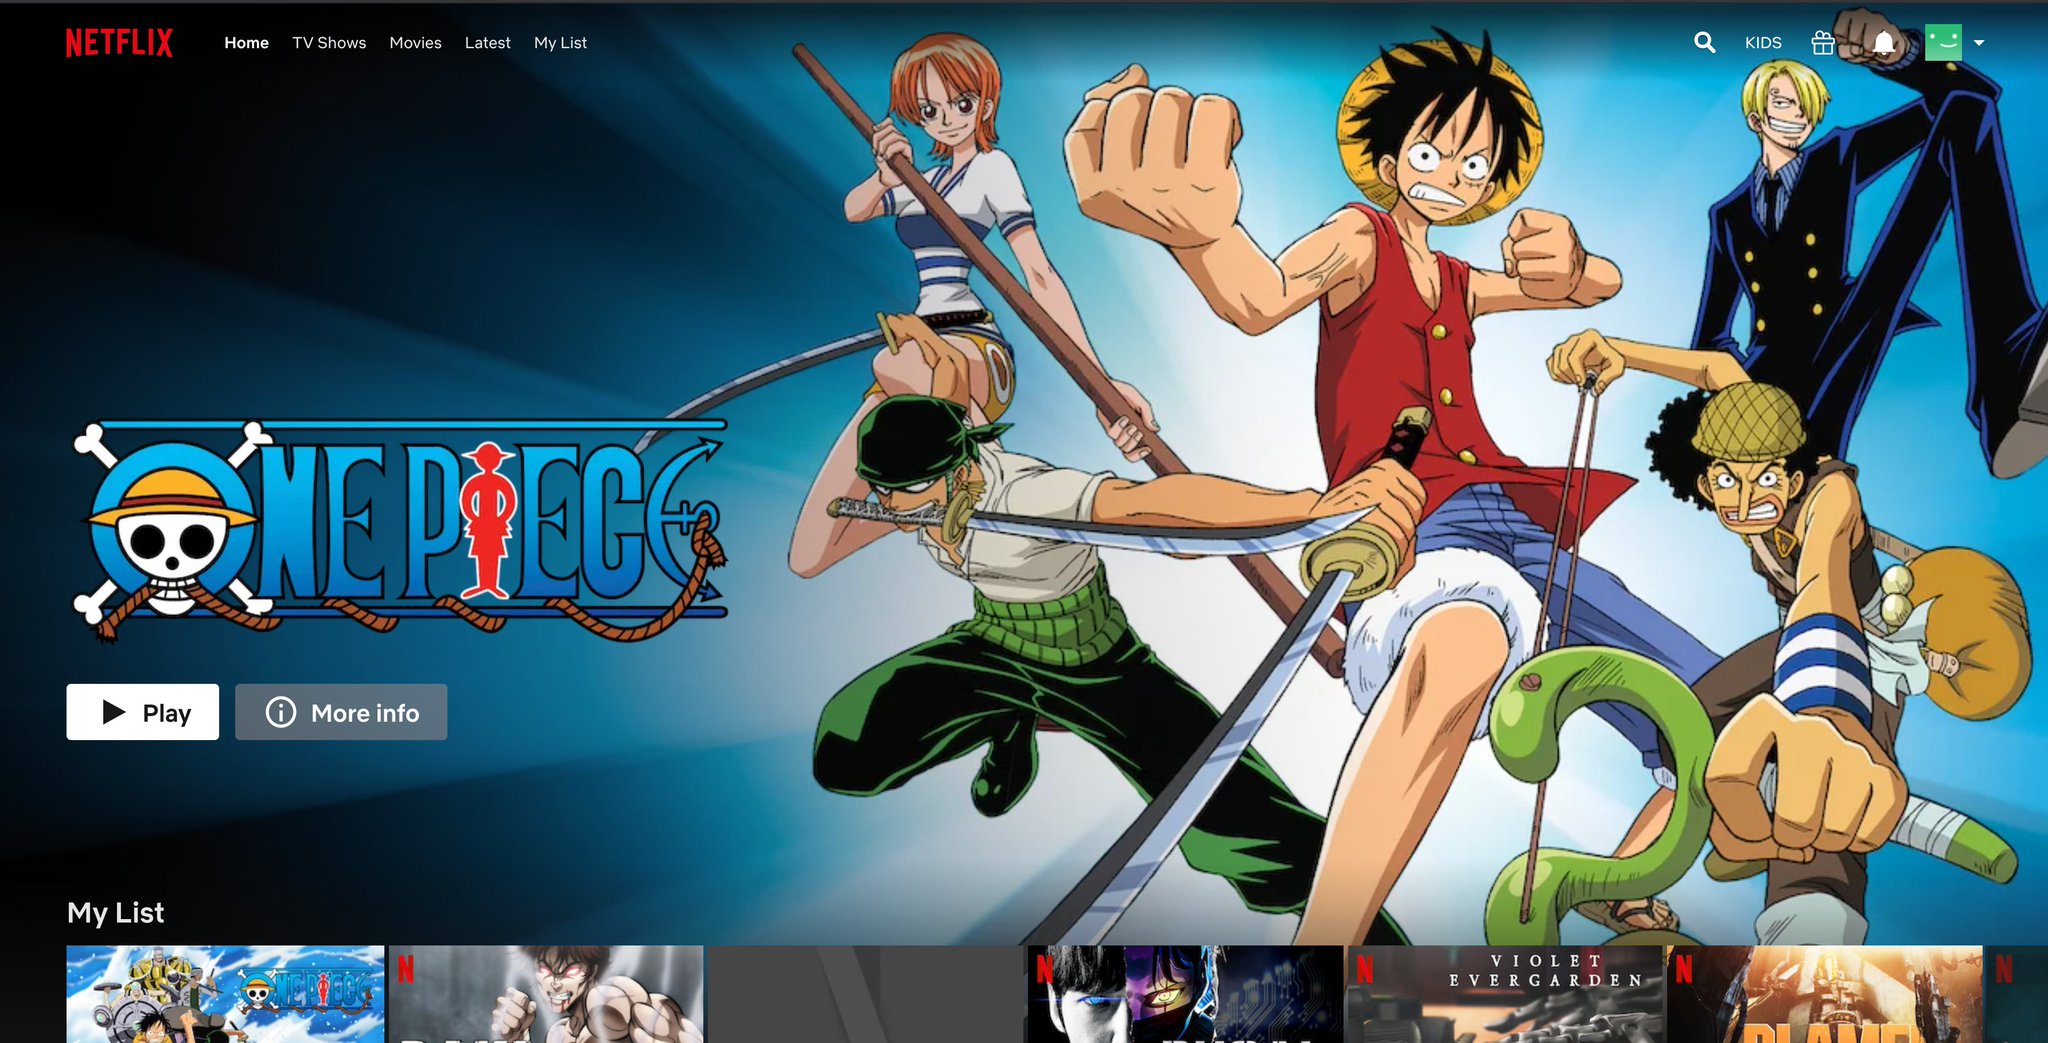Click the Netflix logo
Screen dimensions: 2048x1043
click(119, 43)
